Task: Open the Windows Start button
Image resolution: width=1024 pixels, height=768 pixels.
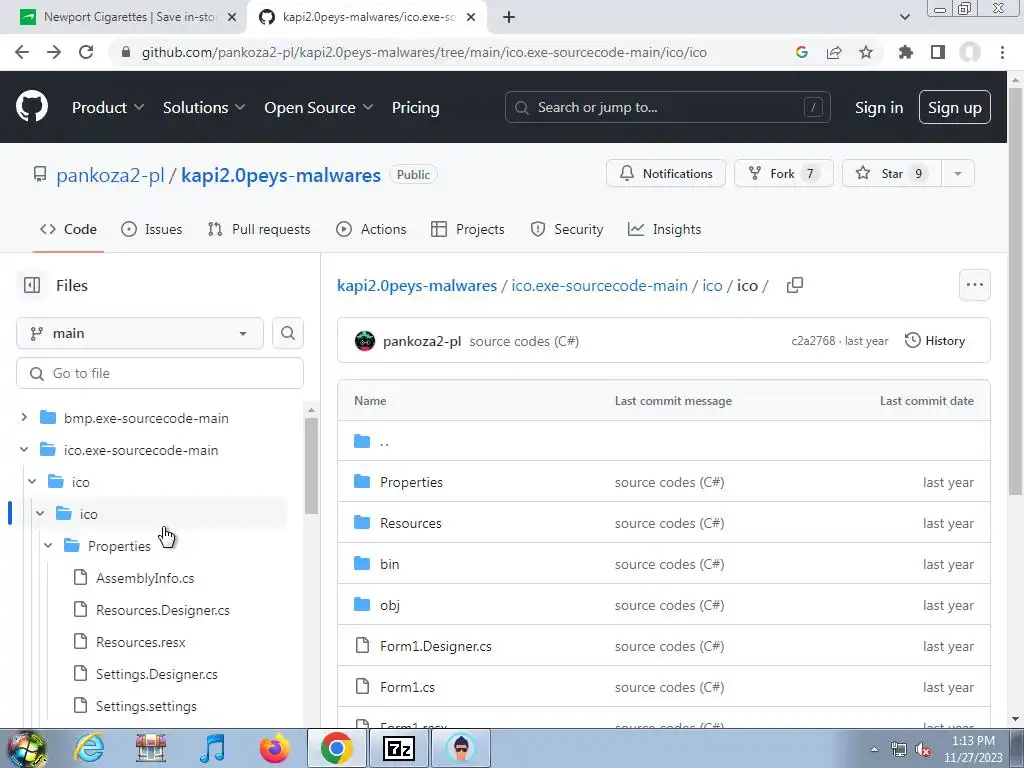Action: pos(26,748)
